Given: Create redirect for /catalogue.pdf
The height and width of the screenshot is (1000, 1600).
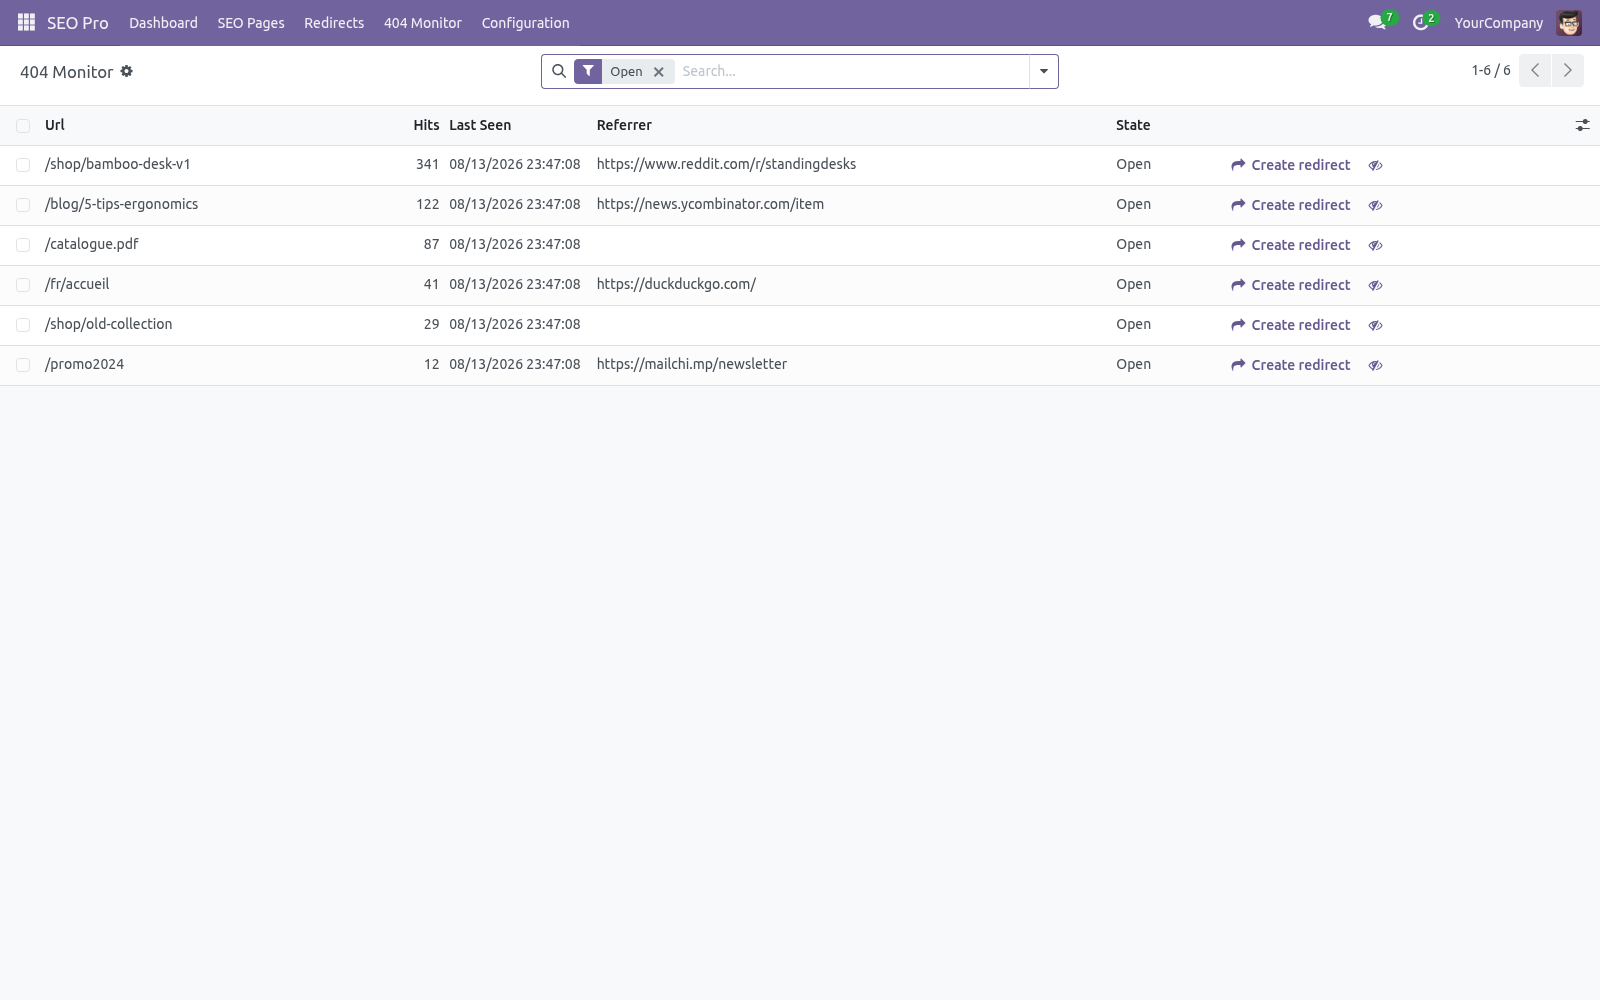Looking at the screenshot, I should (x=1291, y=245).
